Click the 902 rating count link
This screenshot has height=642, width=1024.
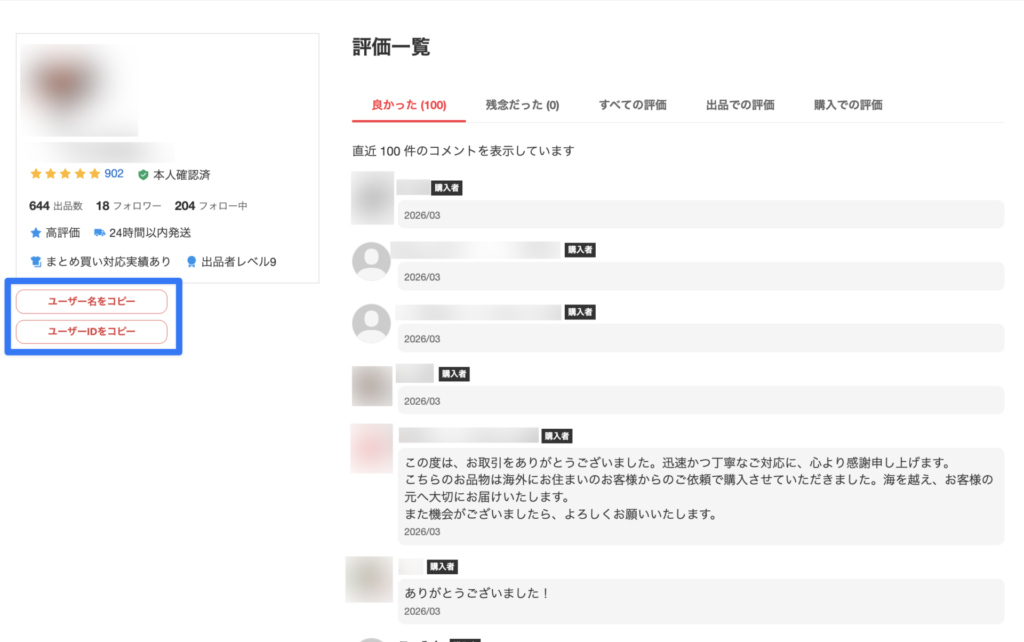114,174
